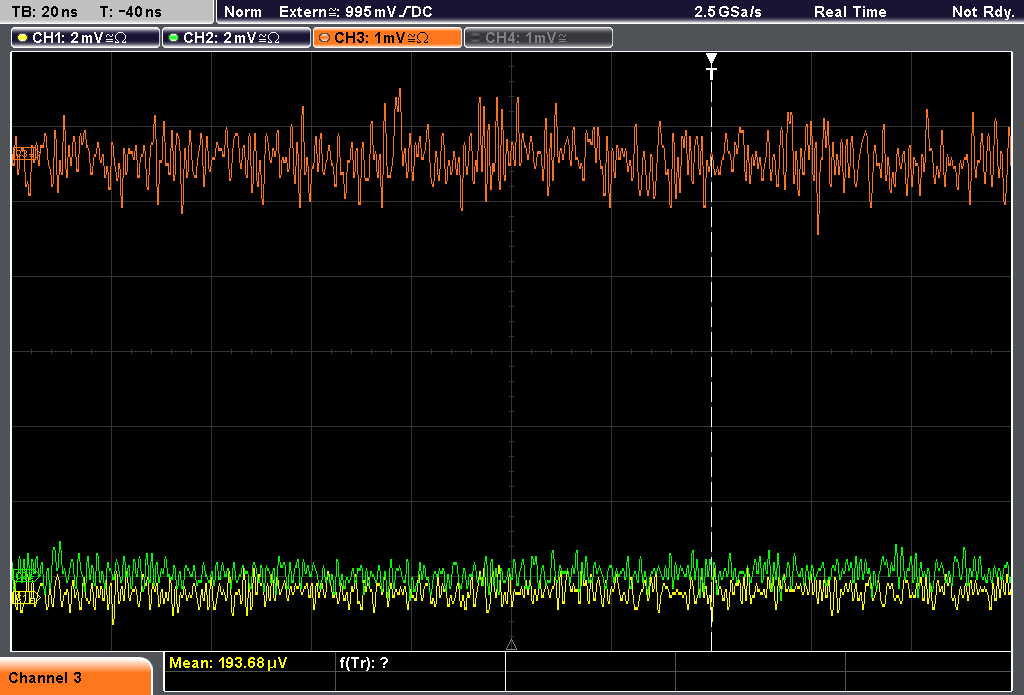1024x695 pixels.
Task: Click the Real Time acquisition mode label
Action: (x=850, y=12)
